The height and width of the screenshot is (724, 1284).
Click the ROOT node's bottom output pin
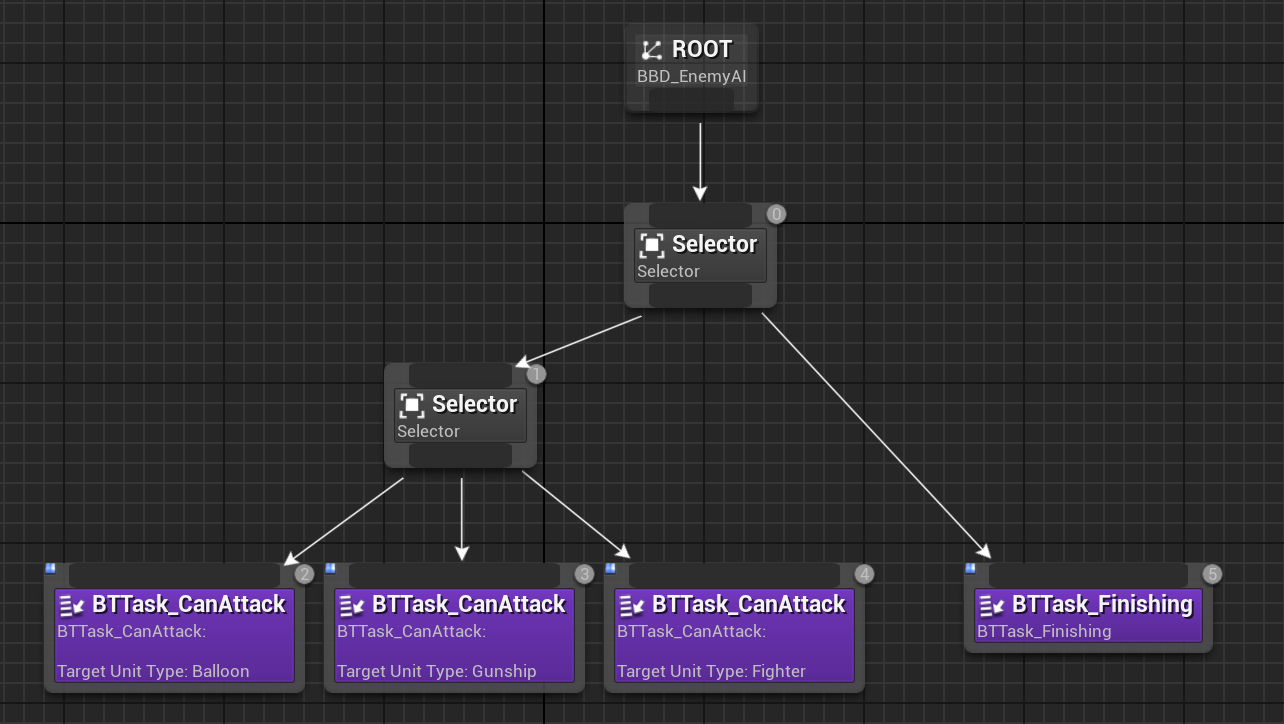[692, 99]
